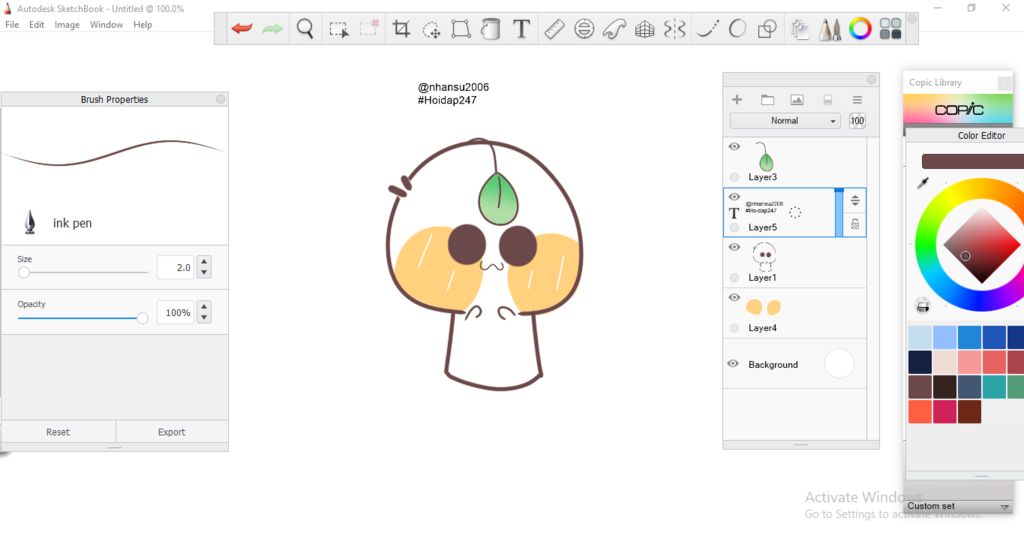This screenshot has width=1024, height=539.
Task: Select the Text tool in toolbar
Action: pyautogui.click(x=521, y=29)
